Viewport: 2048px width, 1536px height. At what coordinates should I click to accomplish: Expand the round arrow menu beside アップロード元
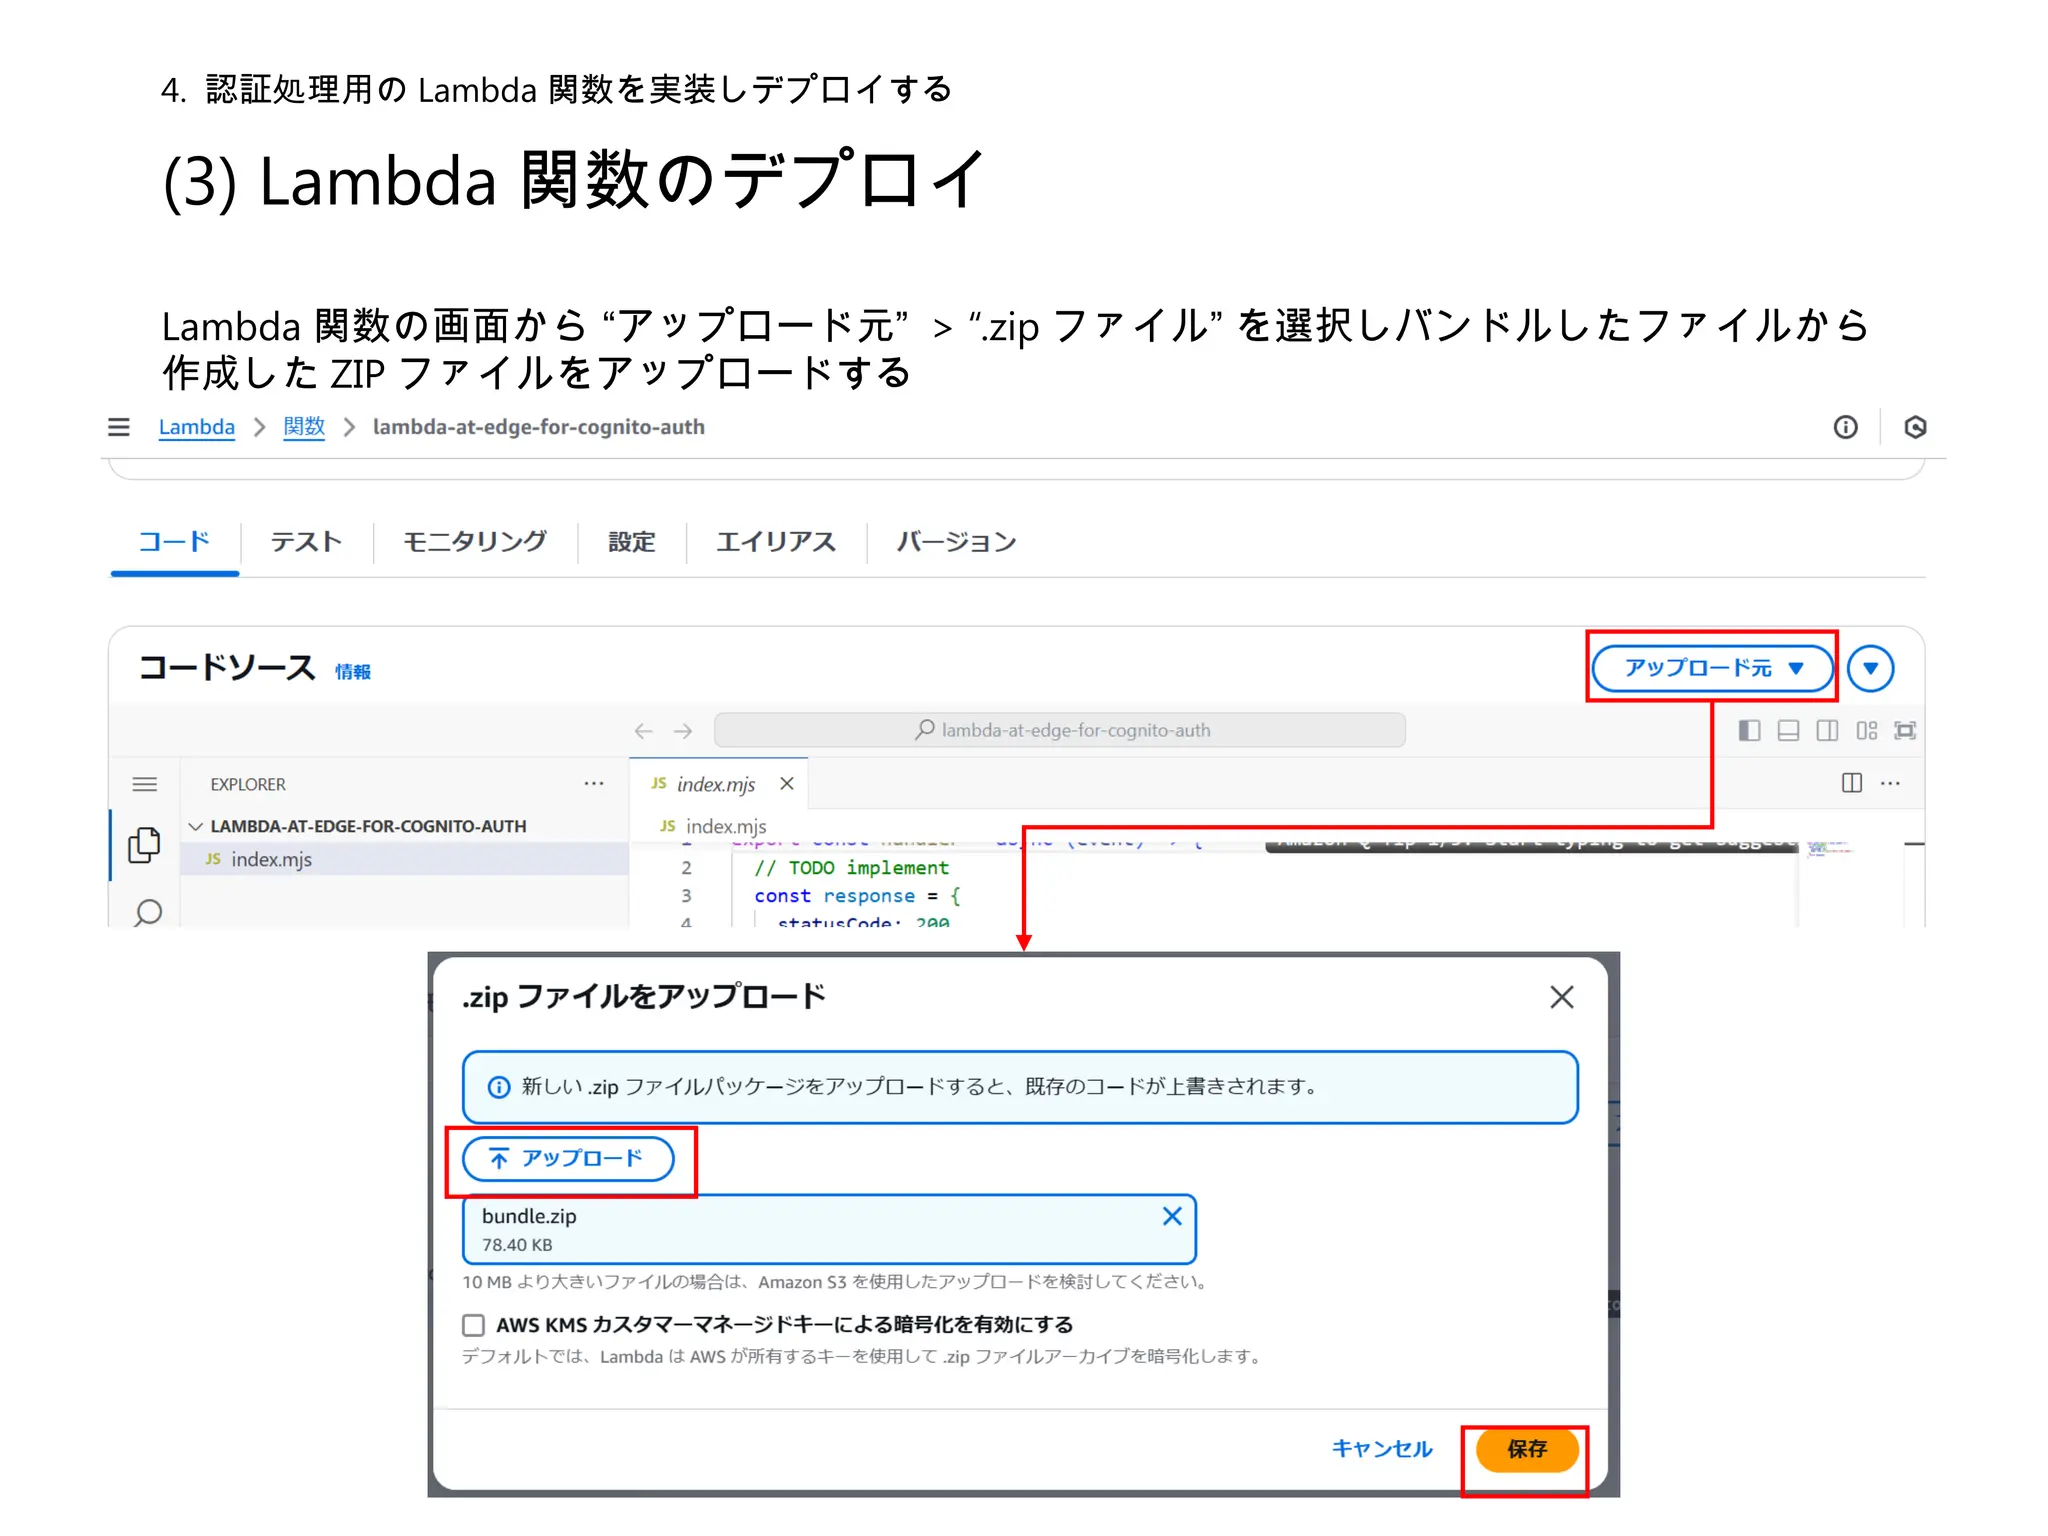pos(1870,668)
